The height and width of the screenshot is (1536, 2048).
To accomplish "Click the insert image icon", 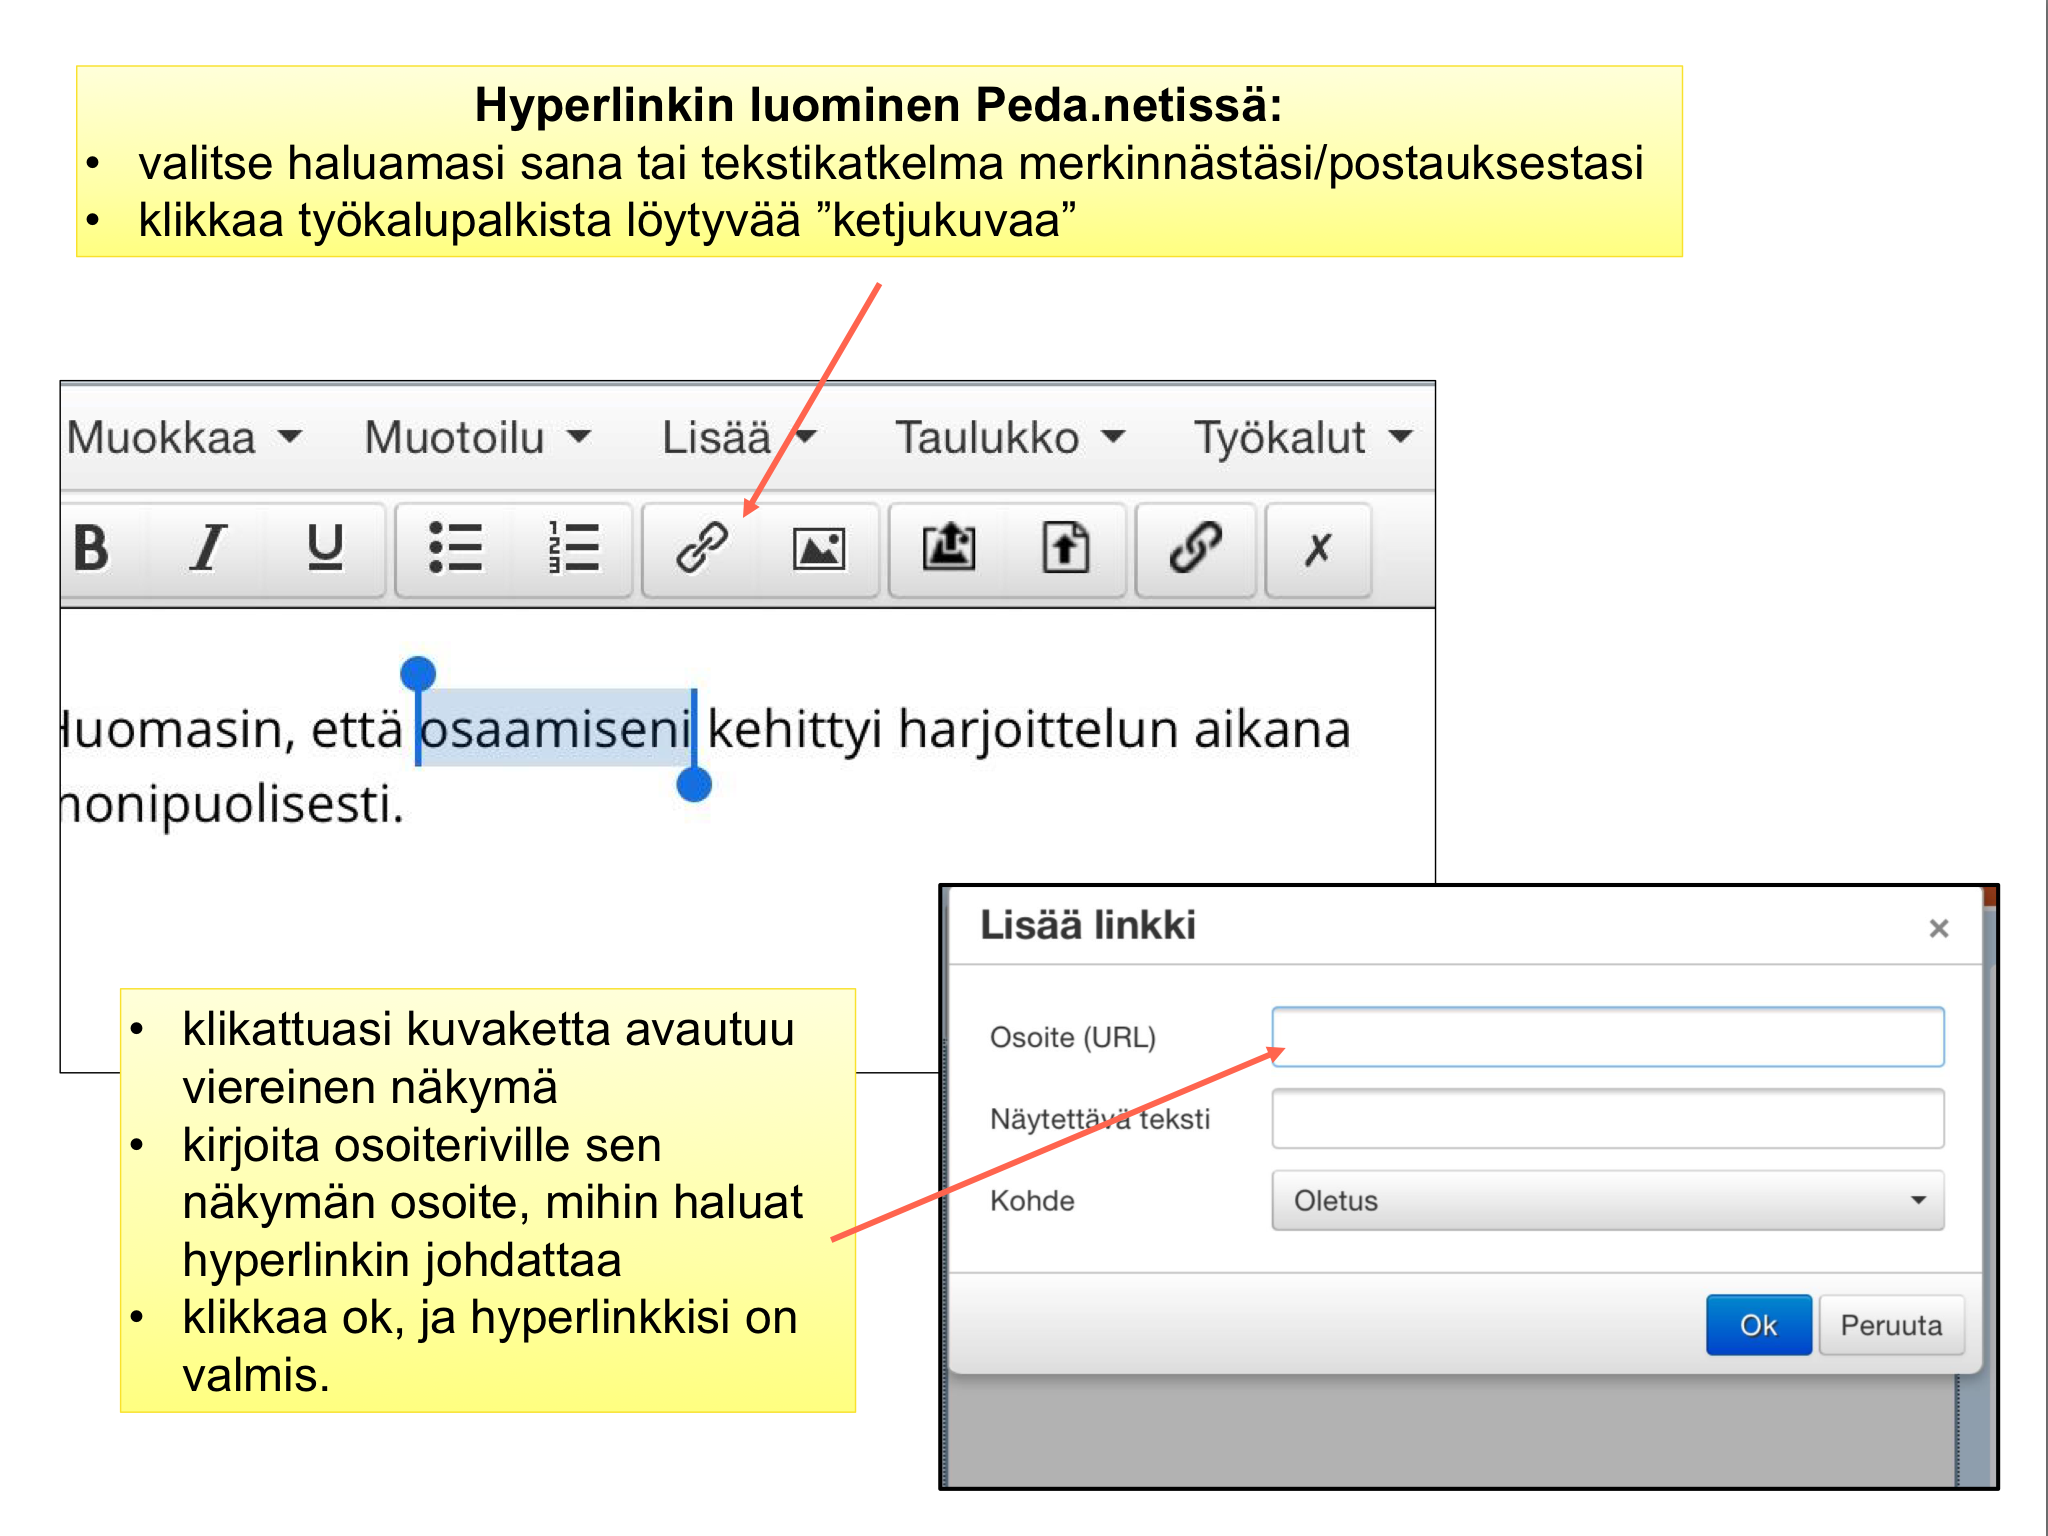I will 819,548.
